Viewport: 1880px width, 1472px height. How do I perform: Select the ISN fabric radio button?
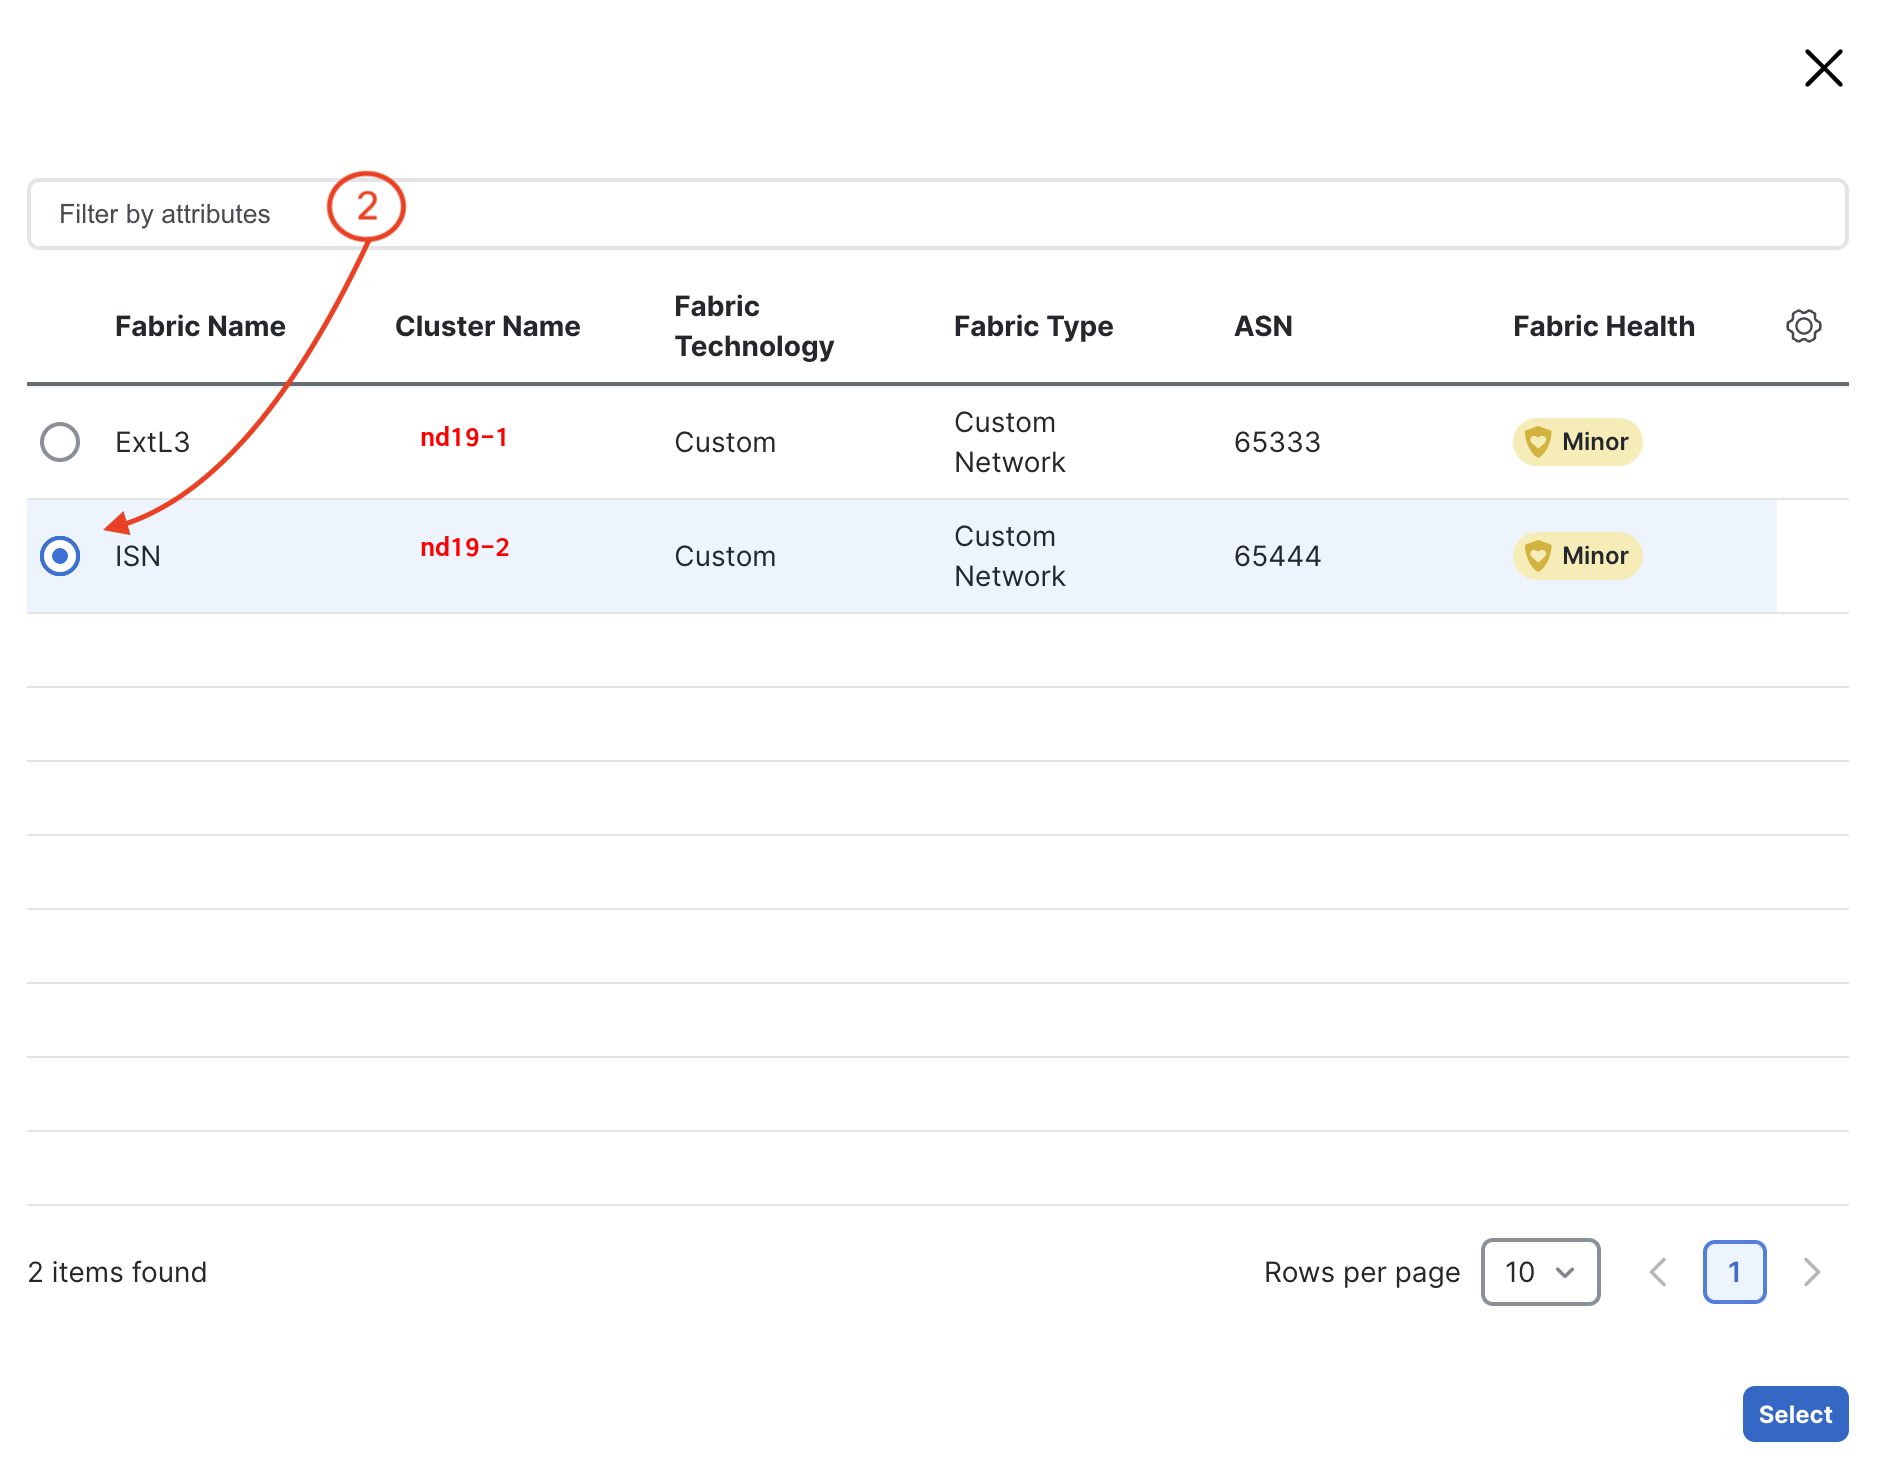[60, 556]
